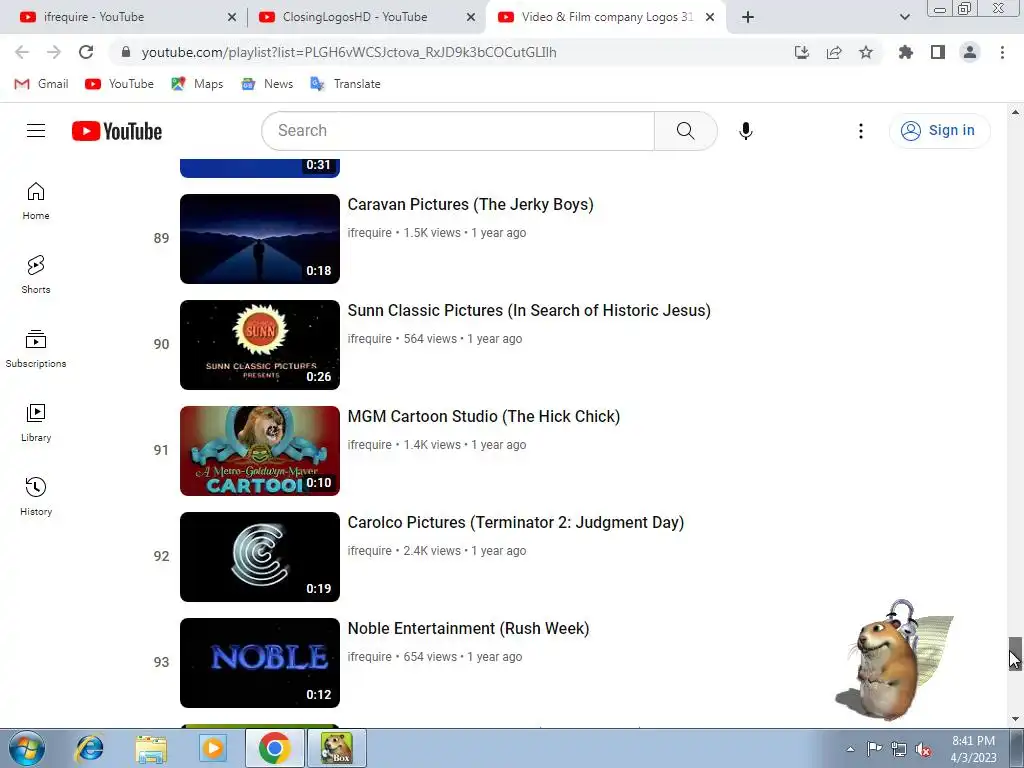
Task: View site information lock icon
Action: pyautogui.click(x=126, y=52)
